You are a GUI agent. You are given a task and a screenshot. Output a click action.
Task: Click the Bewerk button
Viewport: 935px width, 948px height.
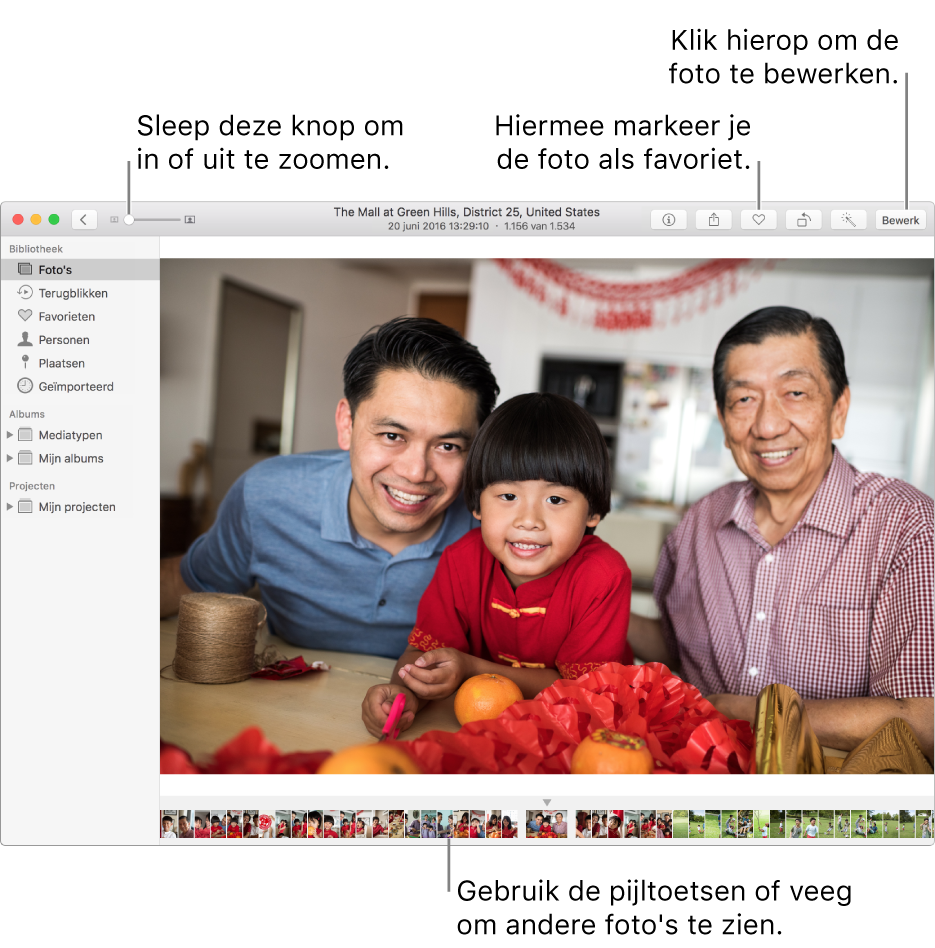pos(900,220)
